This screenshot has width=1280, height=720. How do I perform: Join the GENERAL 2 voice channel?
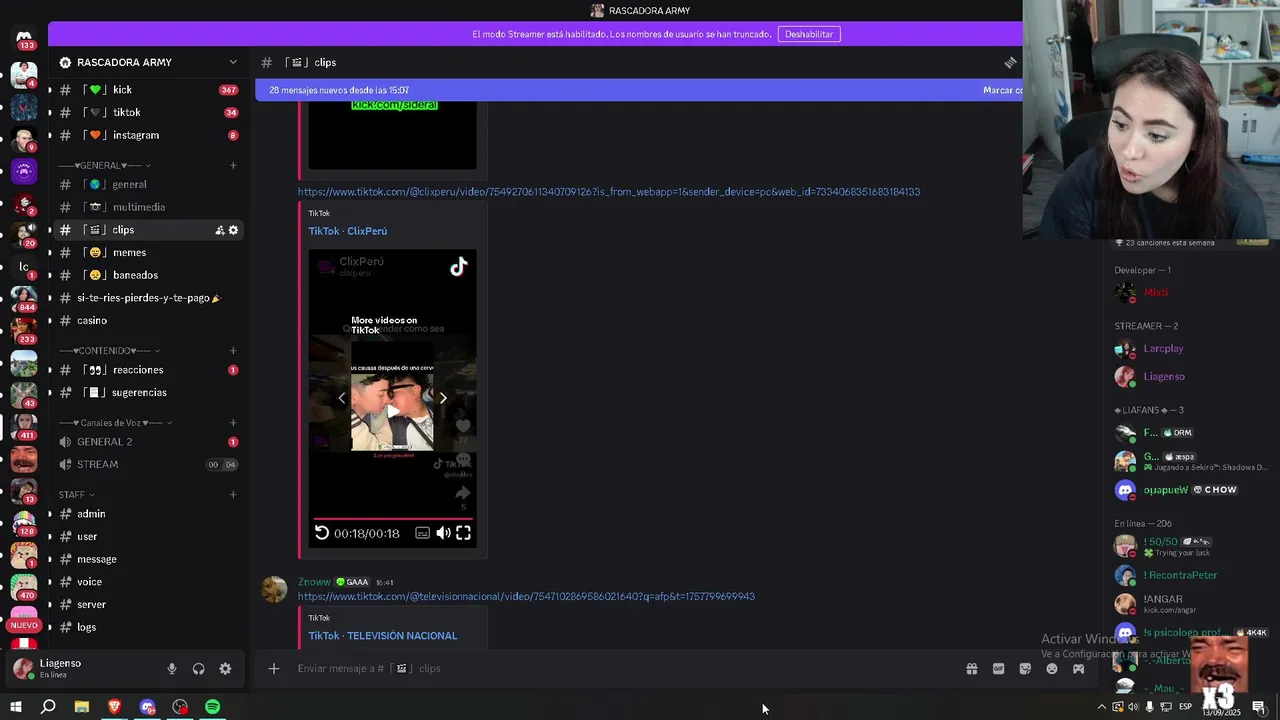point(148,442)
